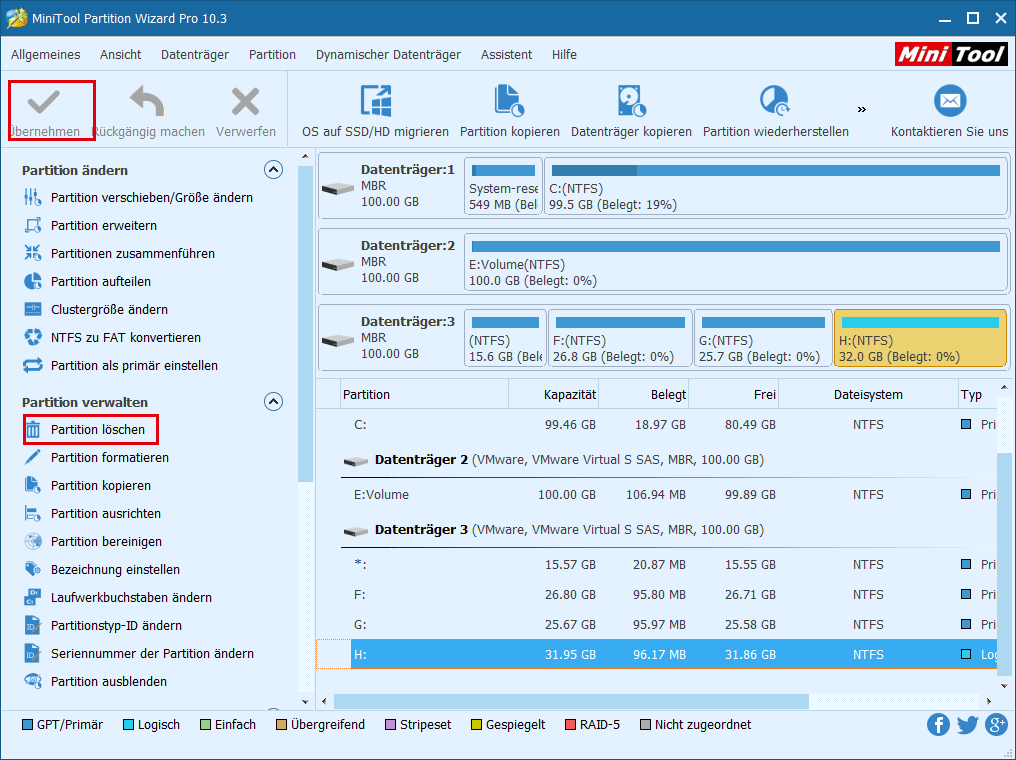The width and height of the screenshot is (1016, 760).
Task: Collapse the Partition verwalten section
Action: click(273, 401)
